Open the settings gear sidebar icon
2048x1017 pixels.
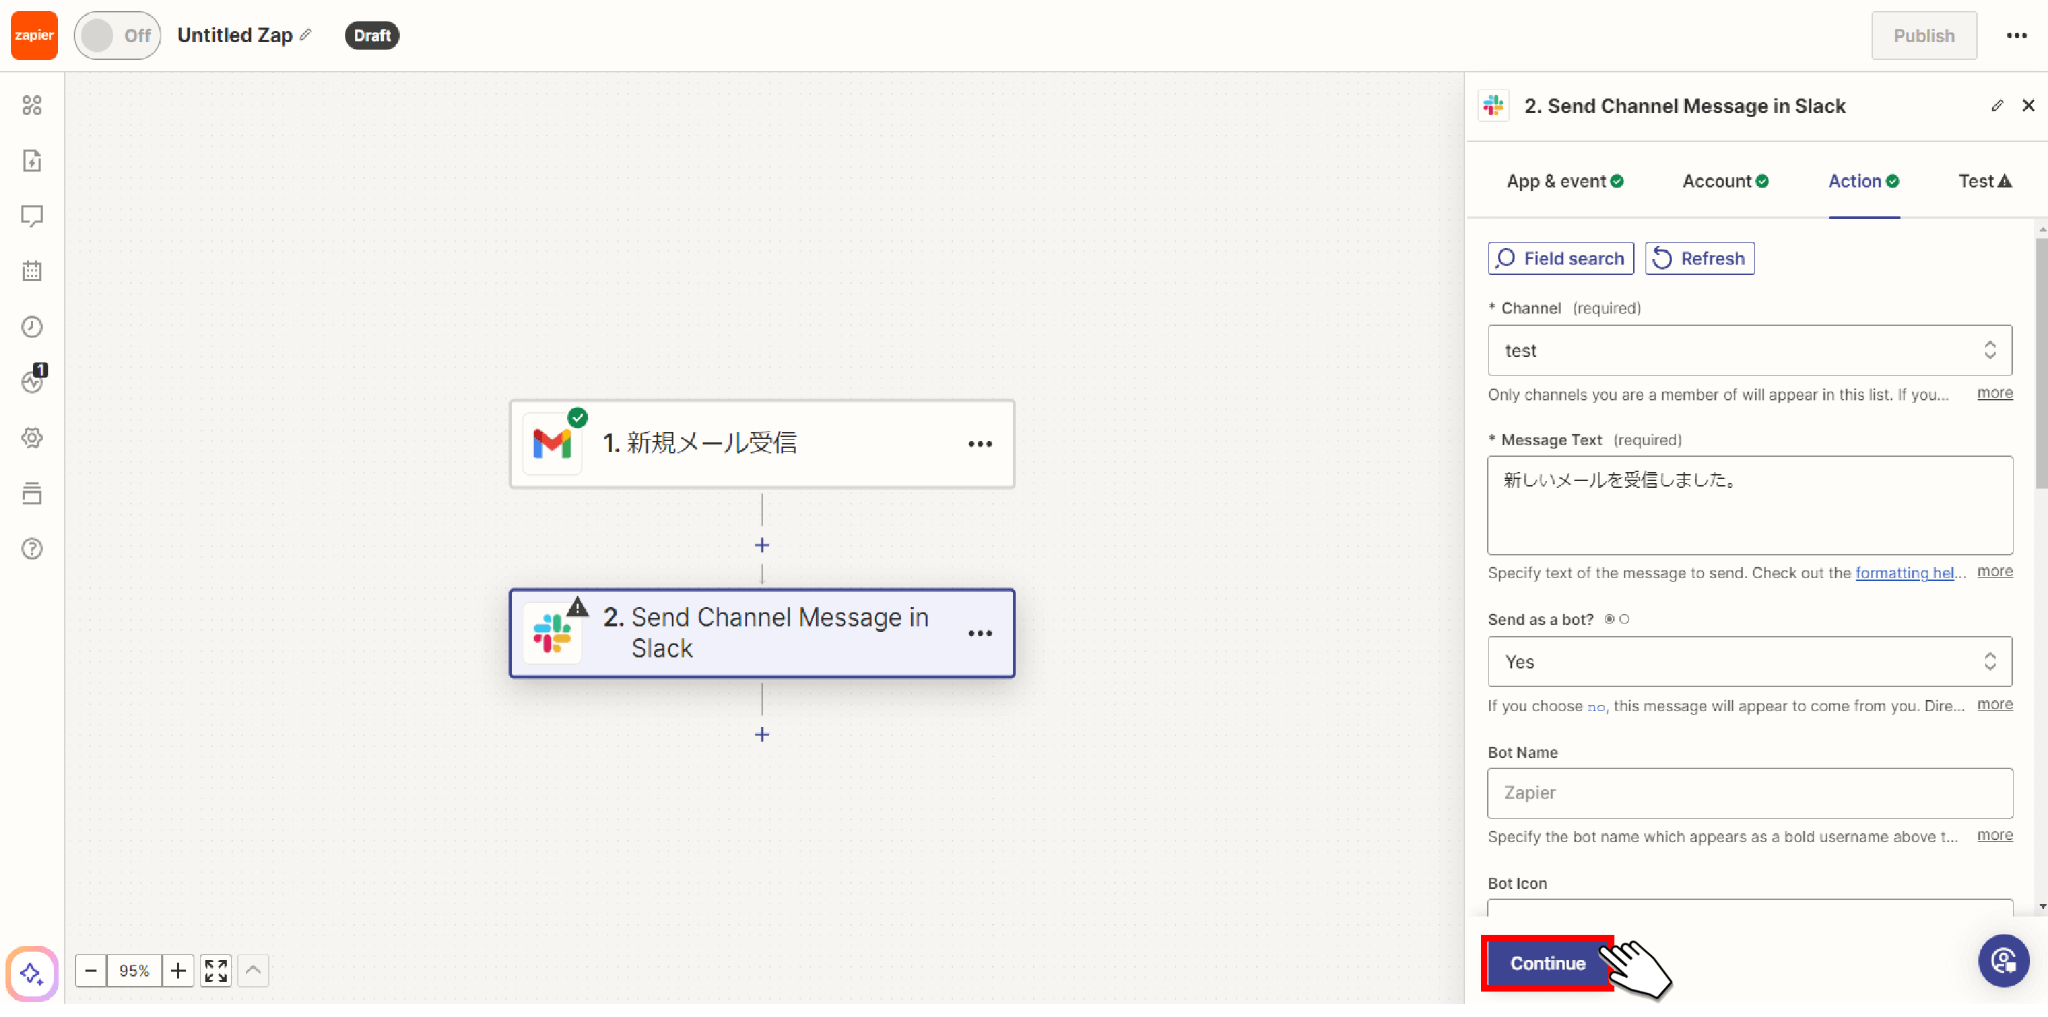click(32, 438)
